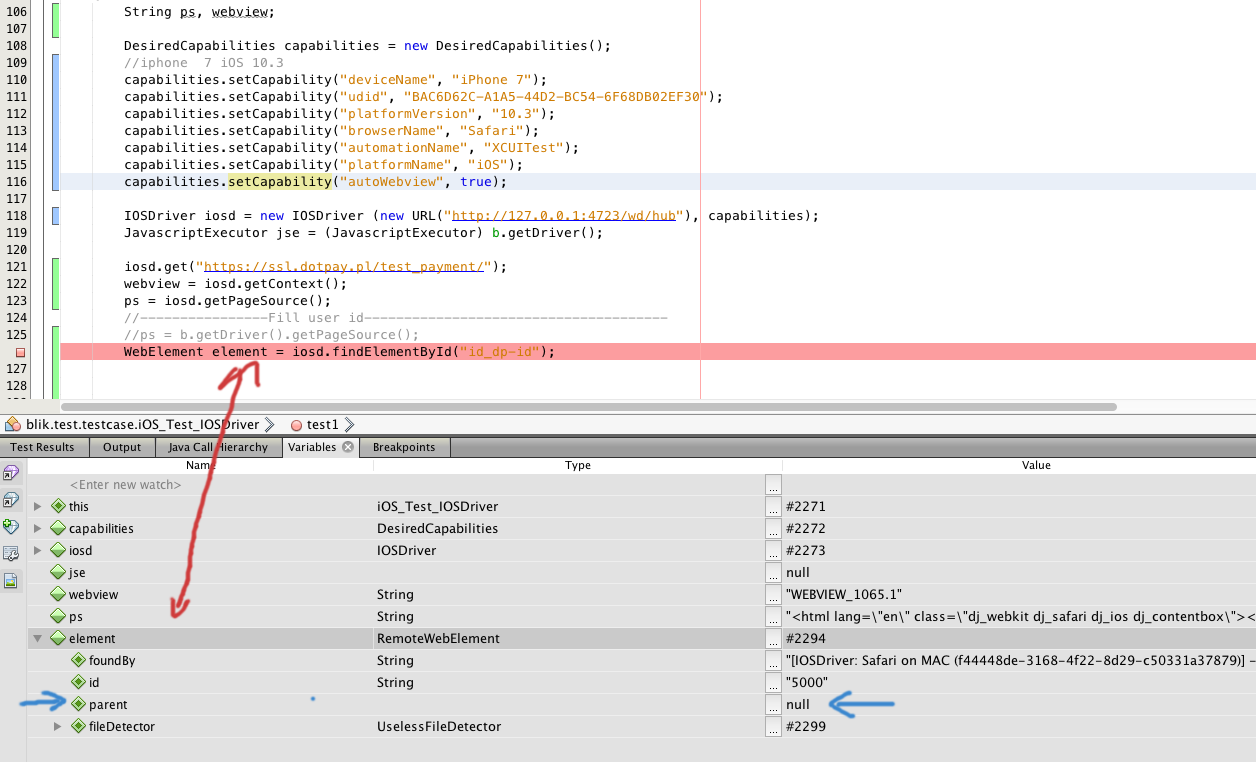Click the diamond icon next to capabilities

(58, 528)
